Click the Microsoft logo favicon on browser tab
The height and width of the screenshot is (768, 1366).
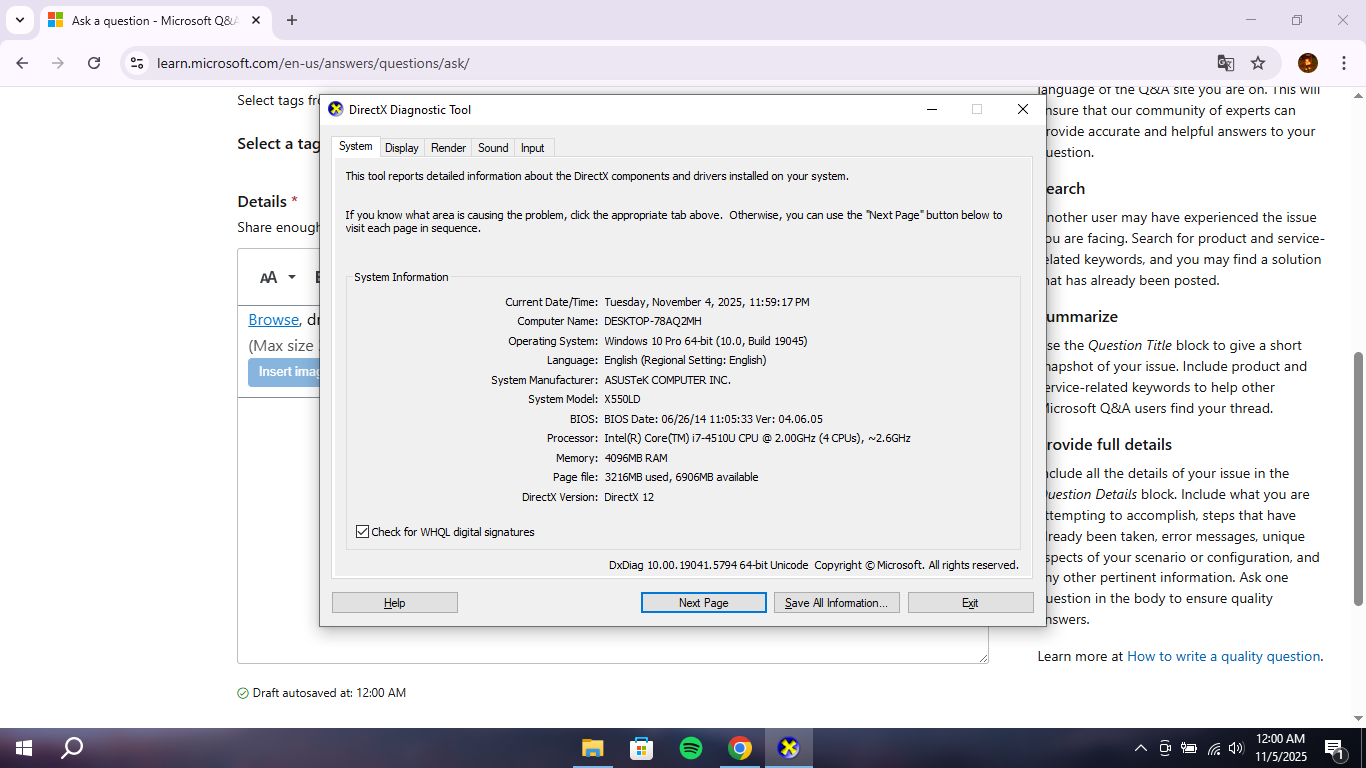[56, 20]
